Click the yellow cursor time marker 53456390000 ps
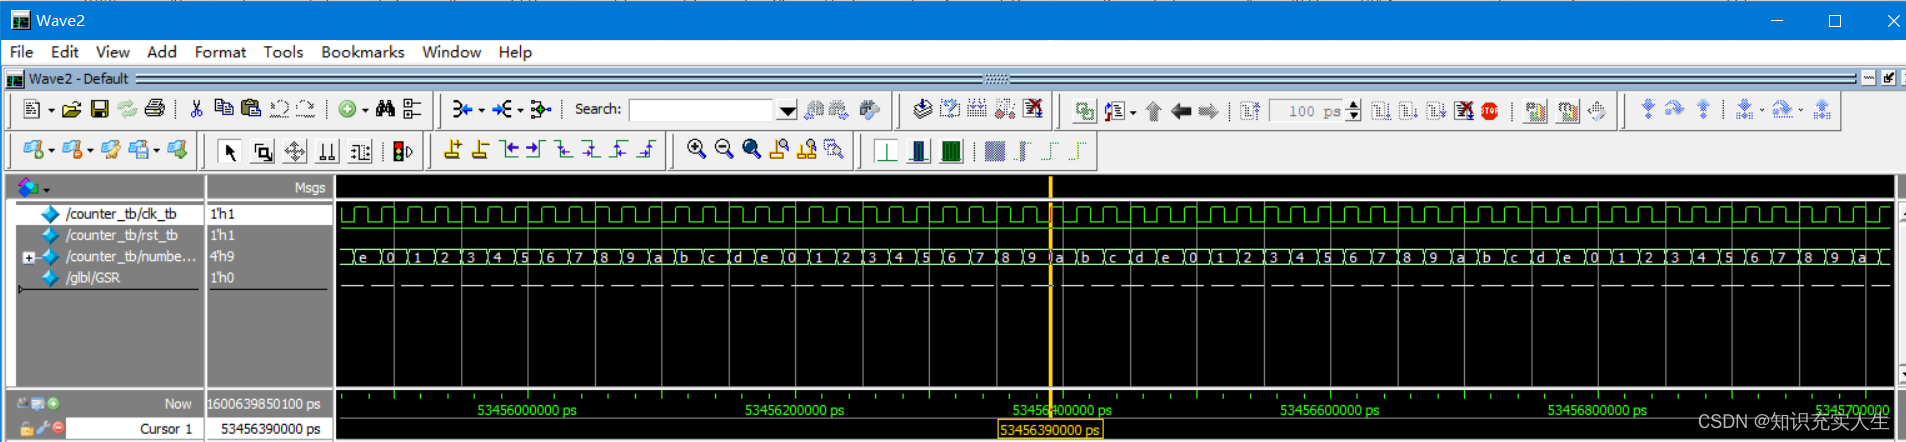Viewport: 1906px width, 442px height. pyautogui.click(x=1050, y=430)
